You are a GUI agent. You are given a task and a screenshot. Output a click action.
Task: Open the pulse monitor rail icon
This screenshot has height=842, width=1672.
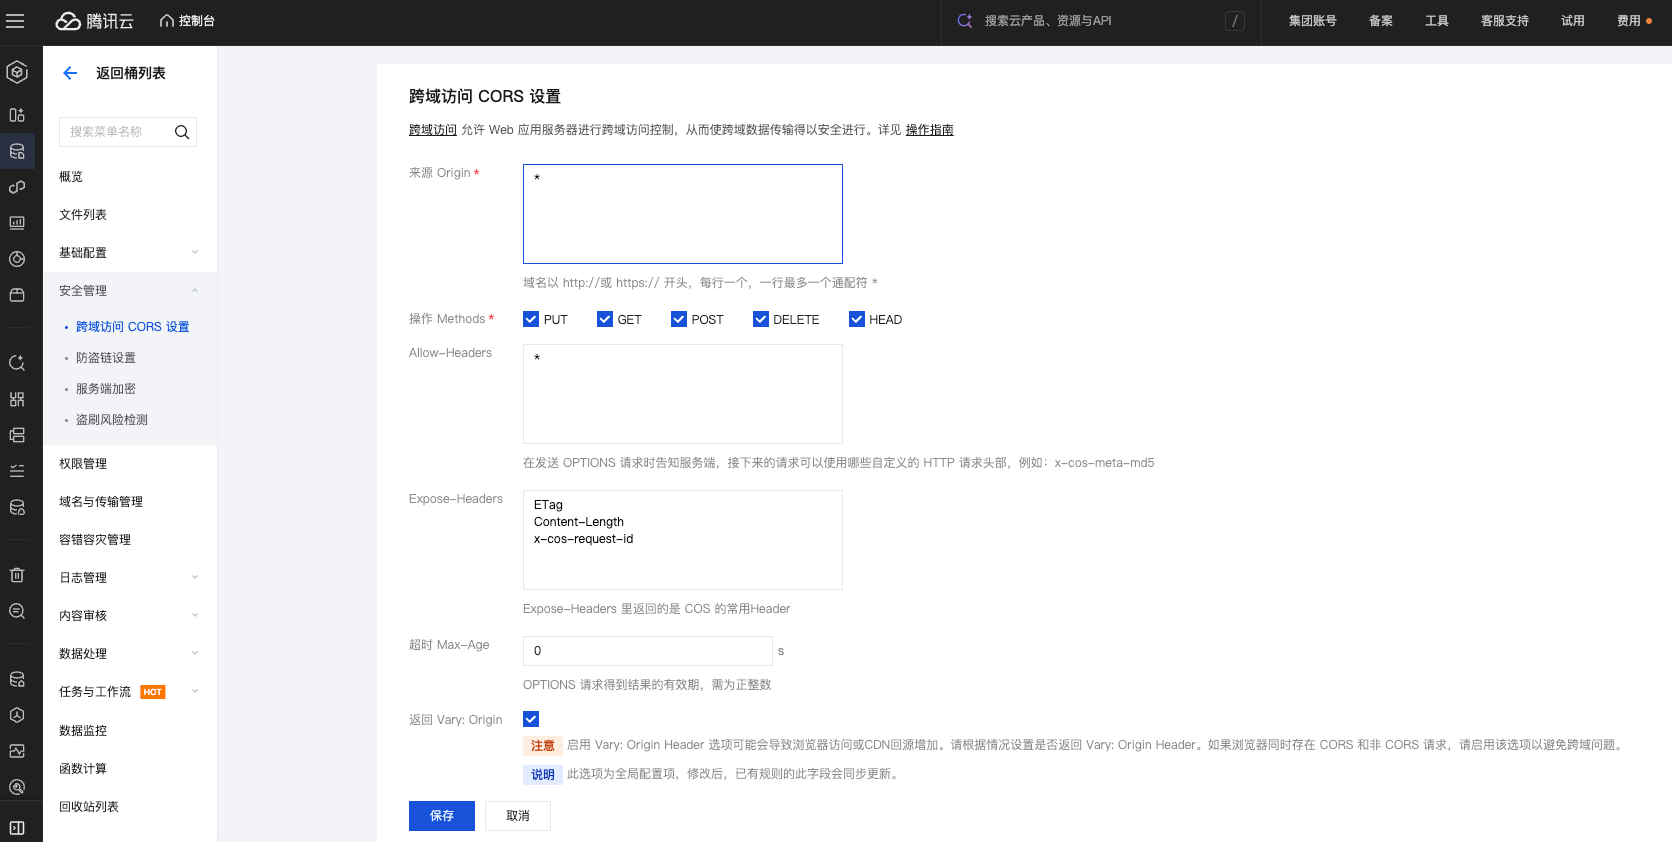[x=17, y=751]
